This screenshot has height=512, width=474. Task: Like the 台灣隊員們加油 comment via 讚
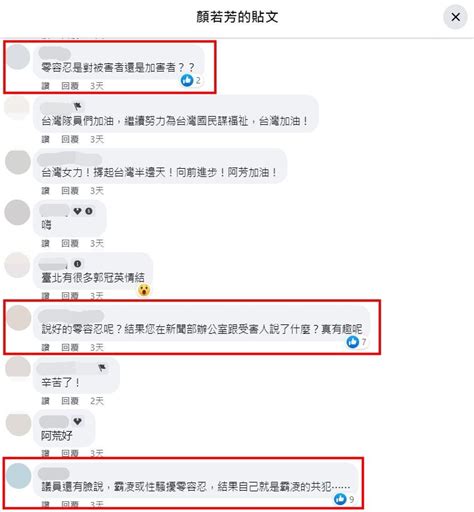click(x=45, y=139)
